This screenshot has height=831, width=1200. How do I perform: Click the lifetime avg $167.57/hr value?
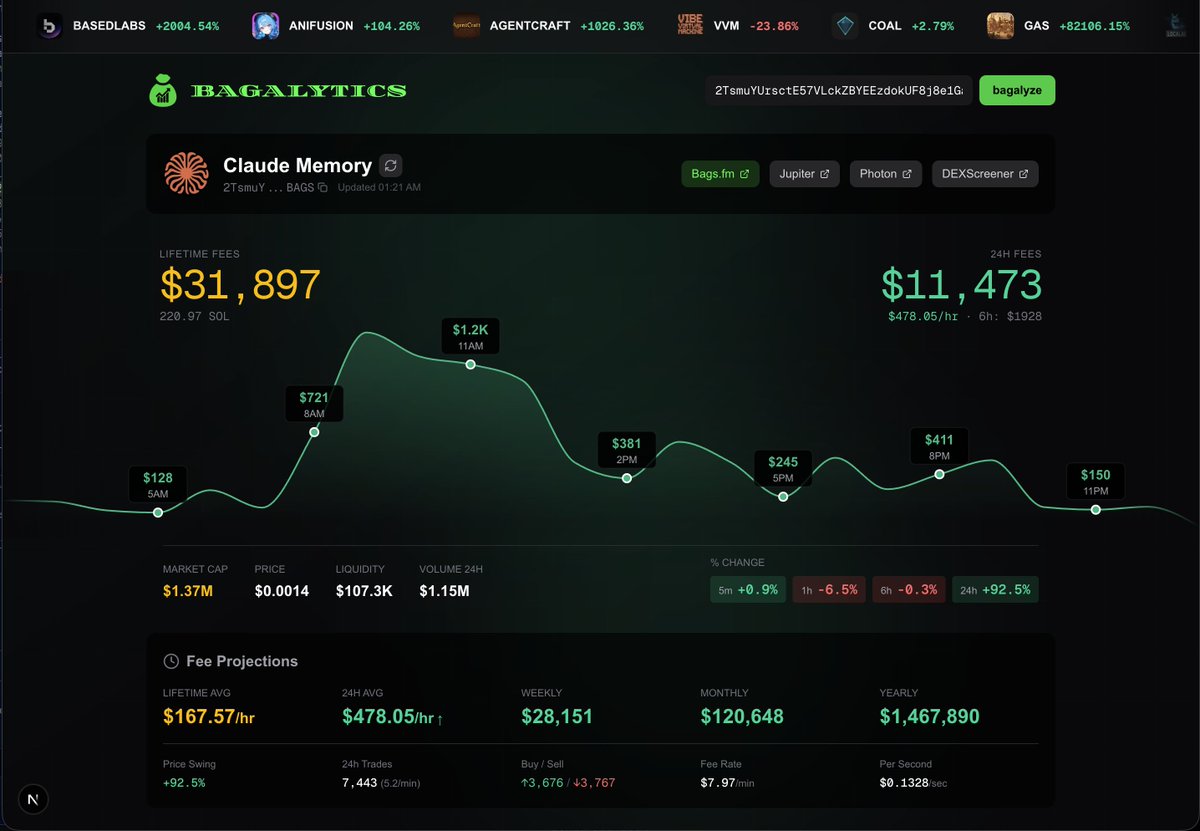coord(210,717)
